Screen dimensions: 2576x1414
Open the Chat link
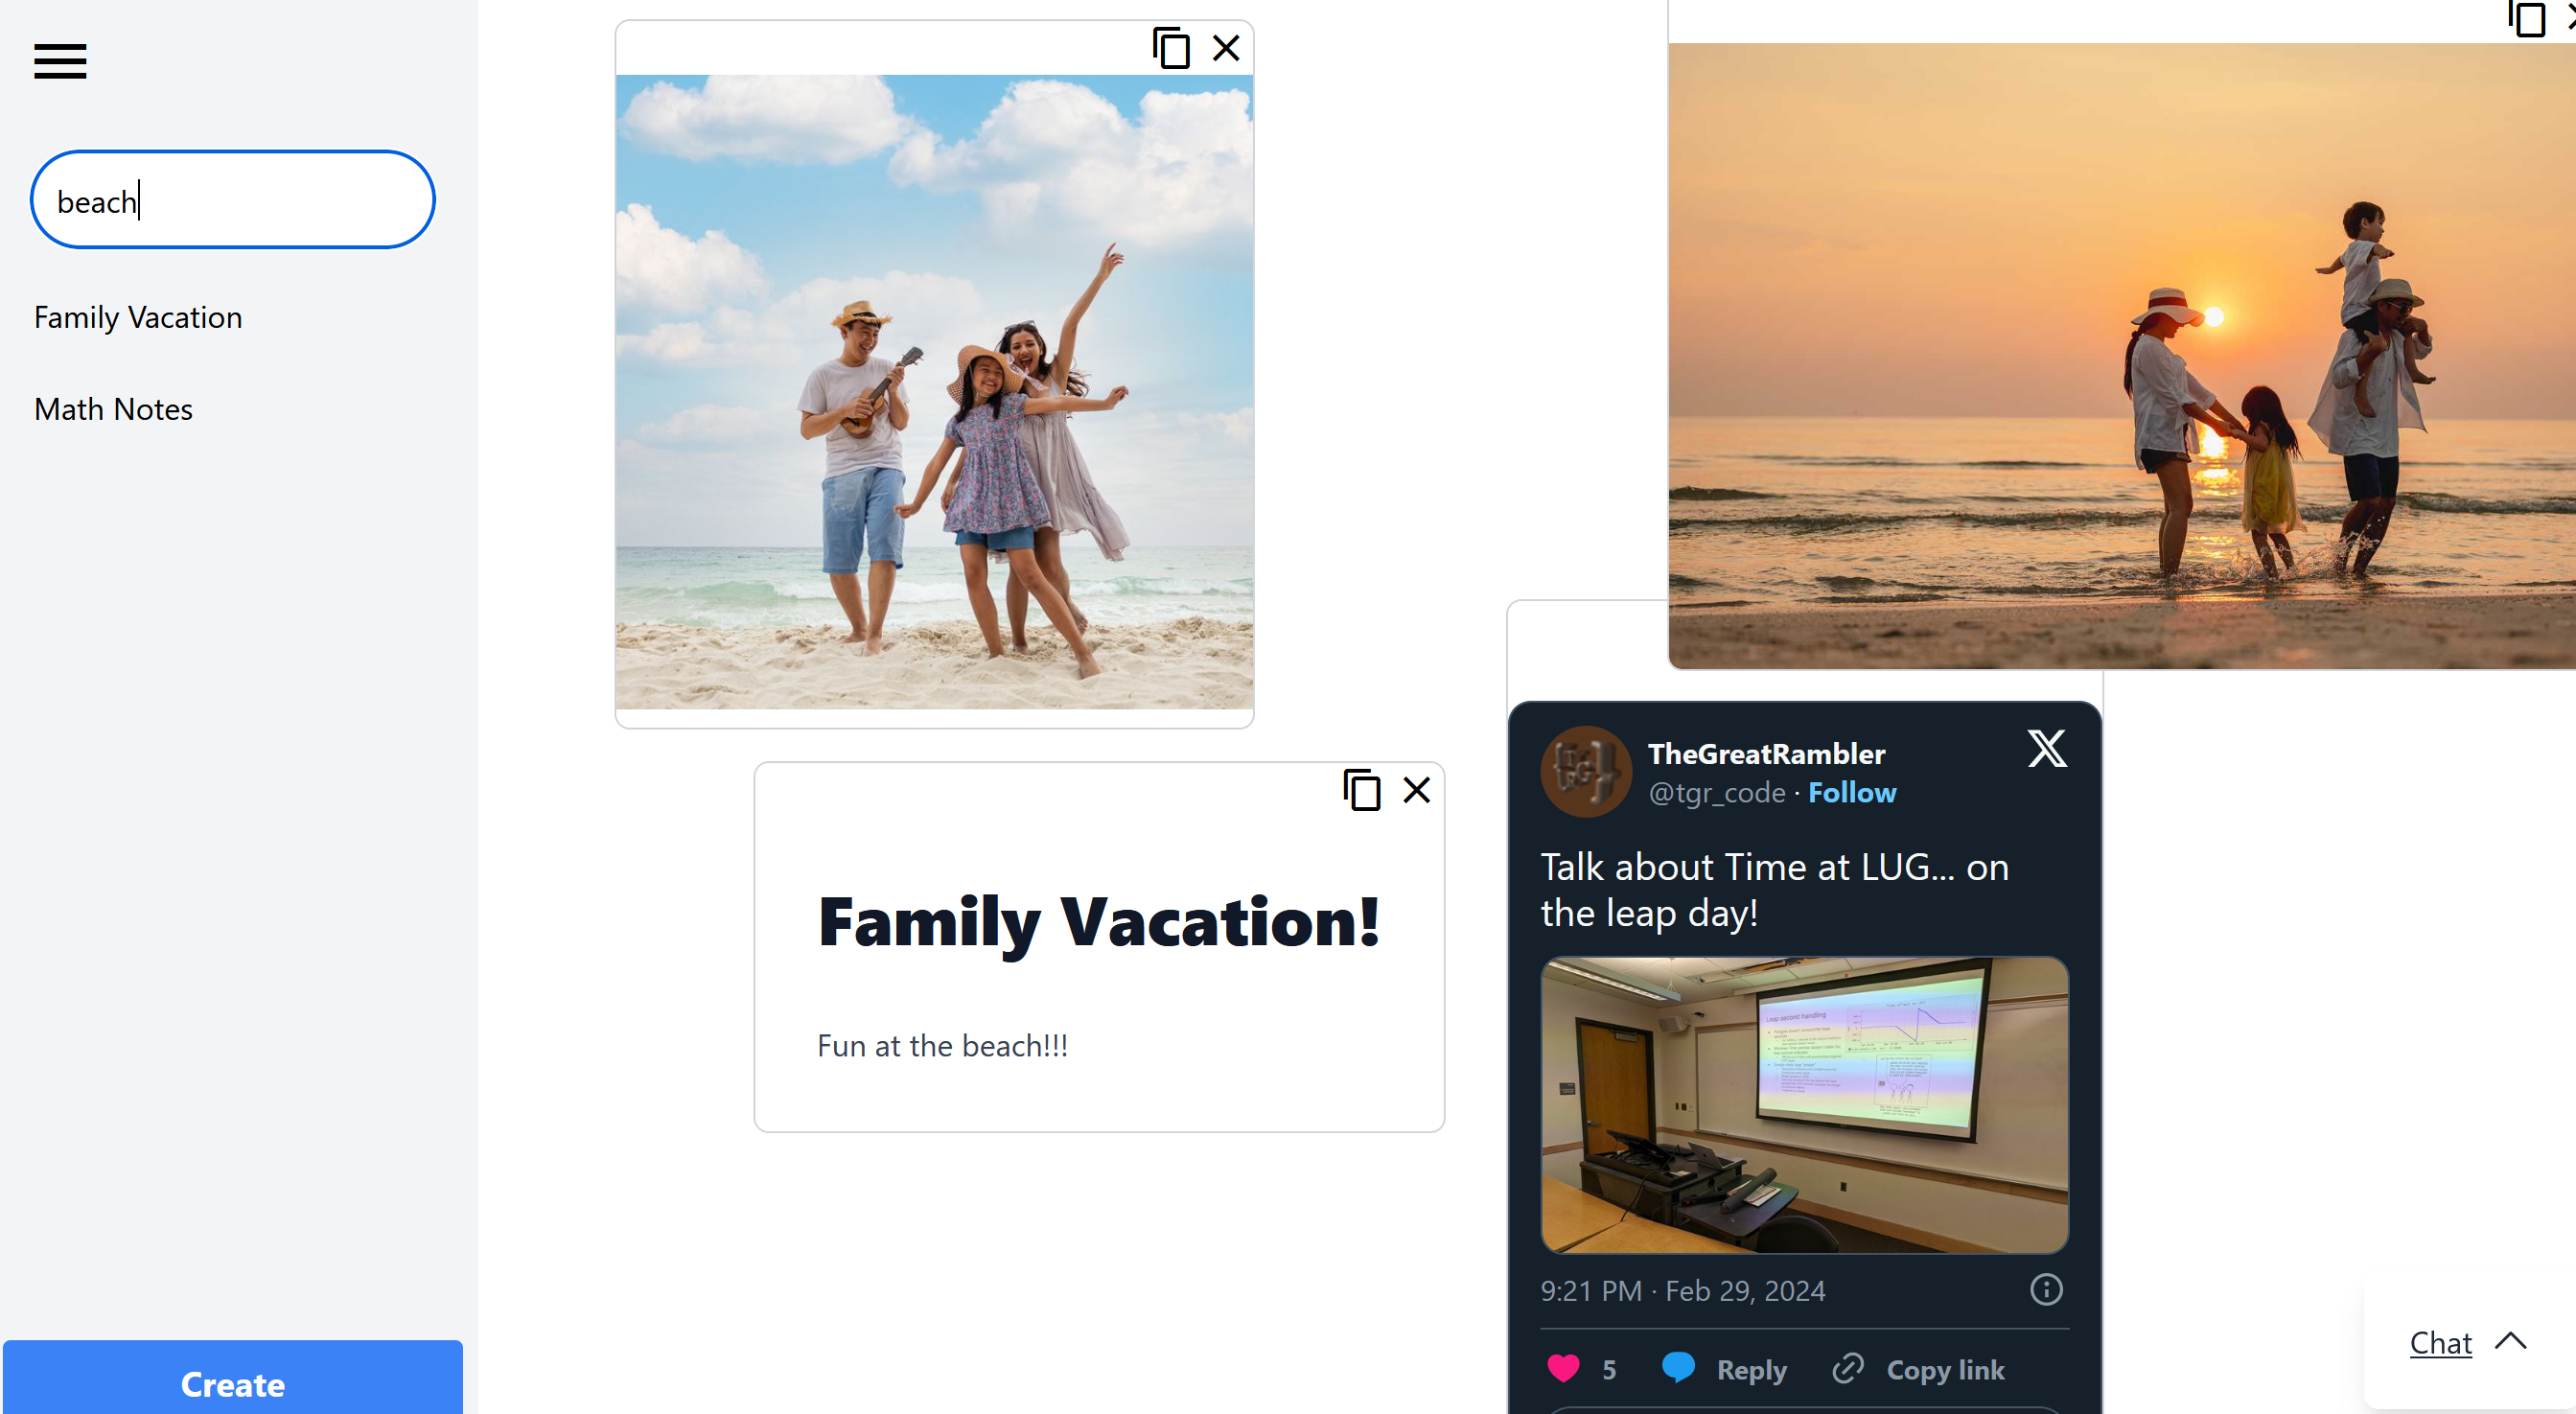(2440, 1343)
